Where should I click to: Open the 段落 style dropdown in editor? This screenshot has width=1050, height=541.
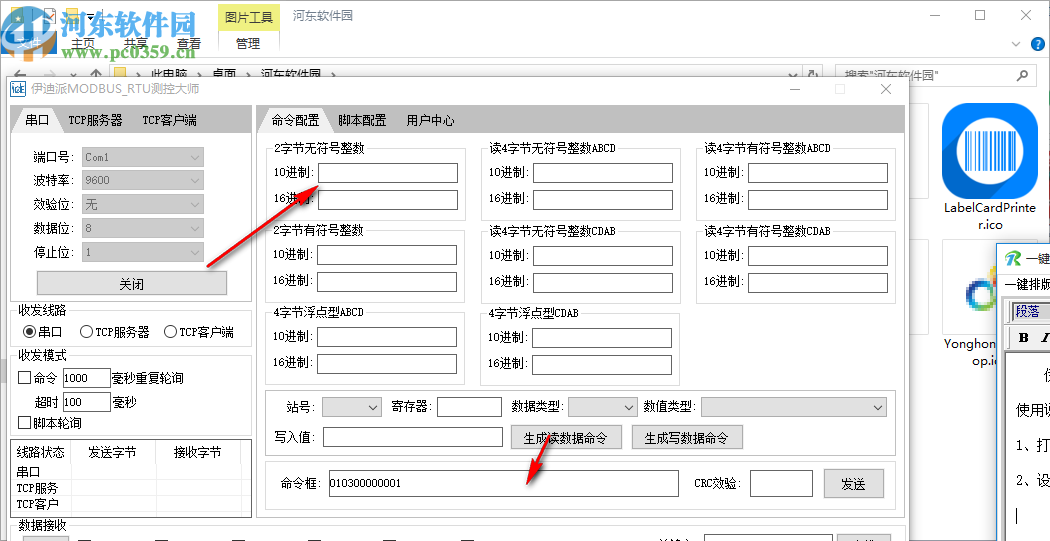click(x=1031, y=311)
